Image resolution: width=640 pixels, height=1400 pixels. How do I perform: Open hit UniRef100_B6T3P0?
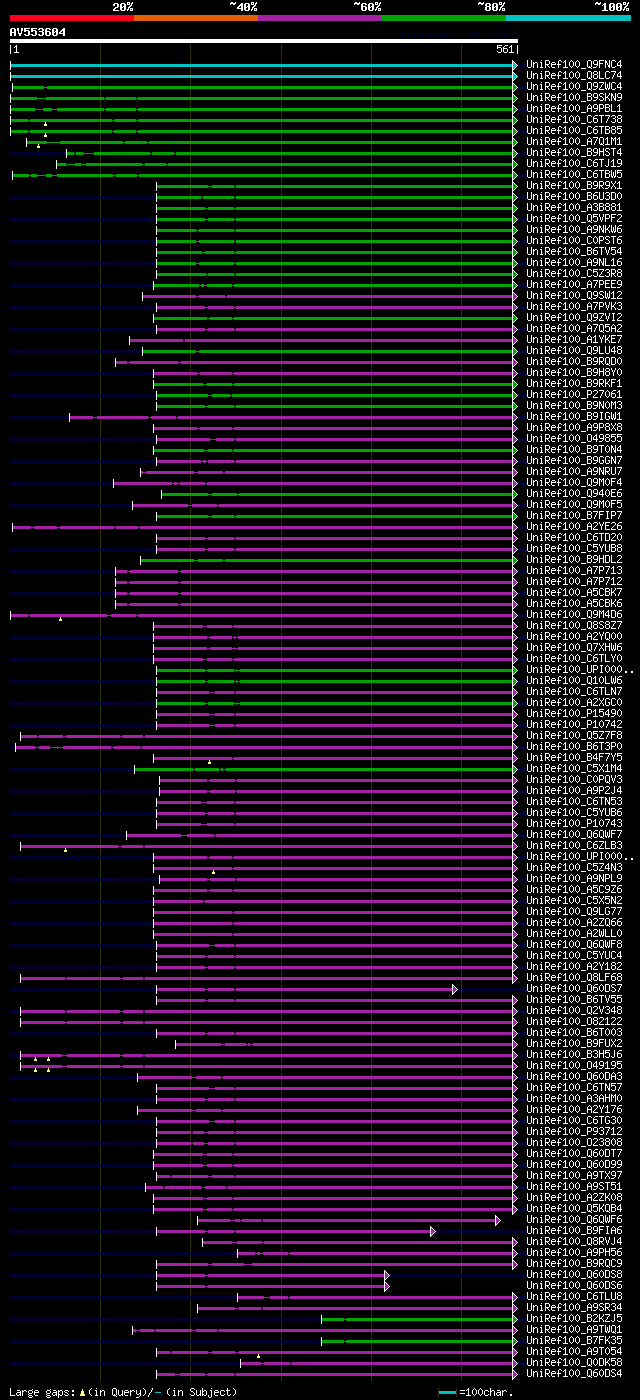point(574,747)
